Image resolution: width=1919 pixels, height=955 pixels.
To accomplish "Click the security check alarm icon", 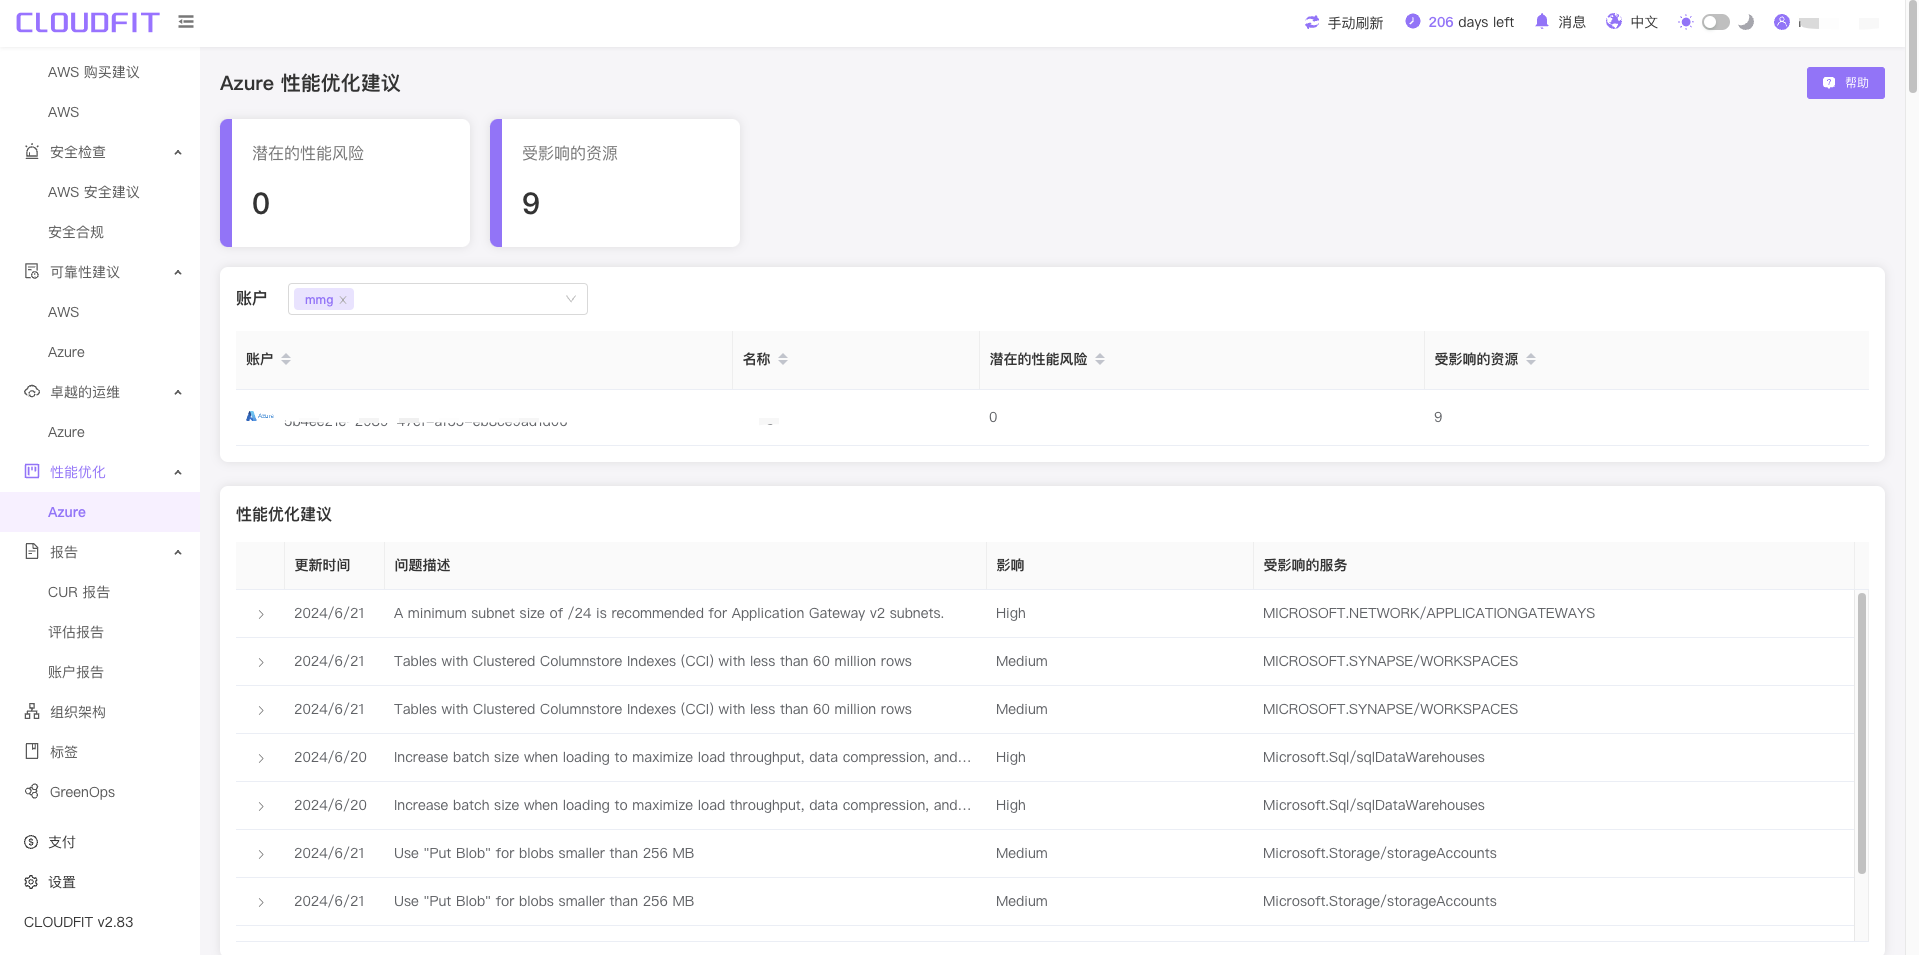I will click(32, 152).
